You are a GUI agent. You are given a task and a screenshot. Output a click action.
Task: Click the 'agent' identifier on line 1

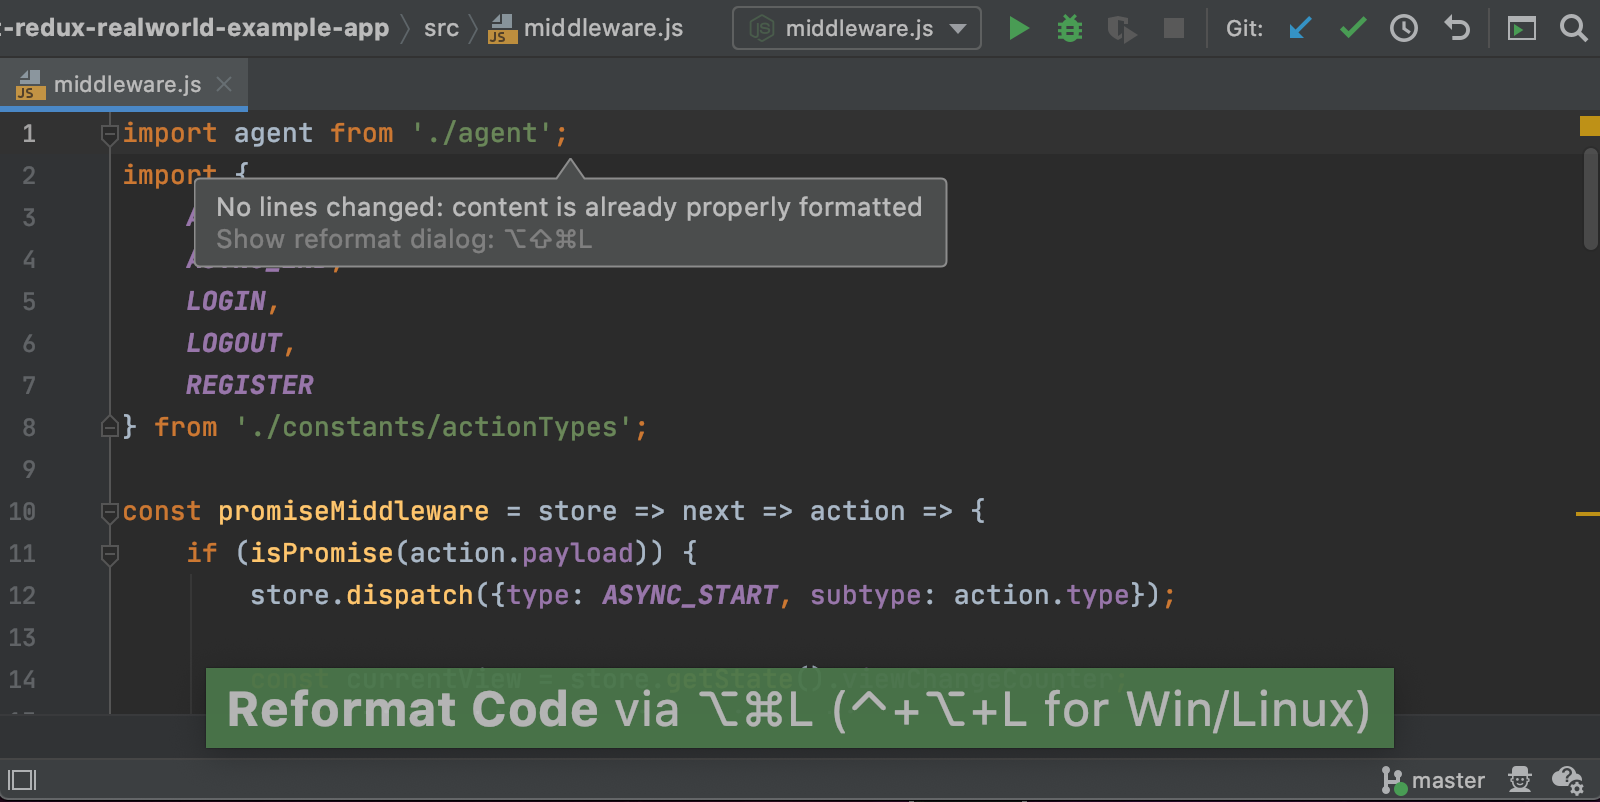[274, 134]
